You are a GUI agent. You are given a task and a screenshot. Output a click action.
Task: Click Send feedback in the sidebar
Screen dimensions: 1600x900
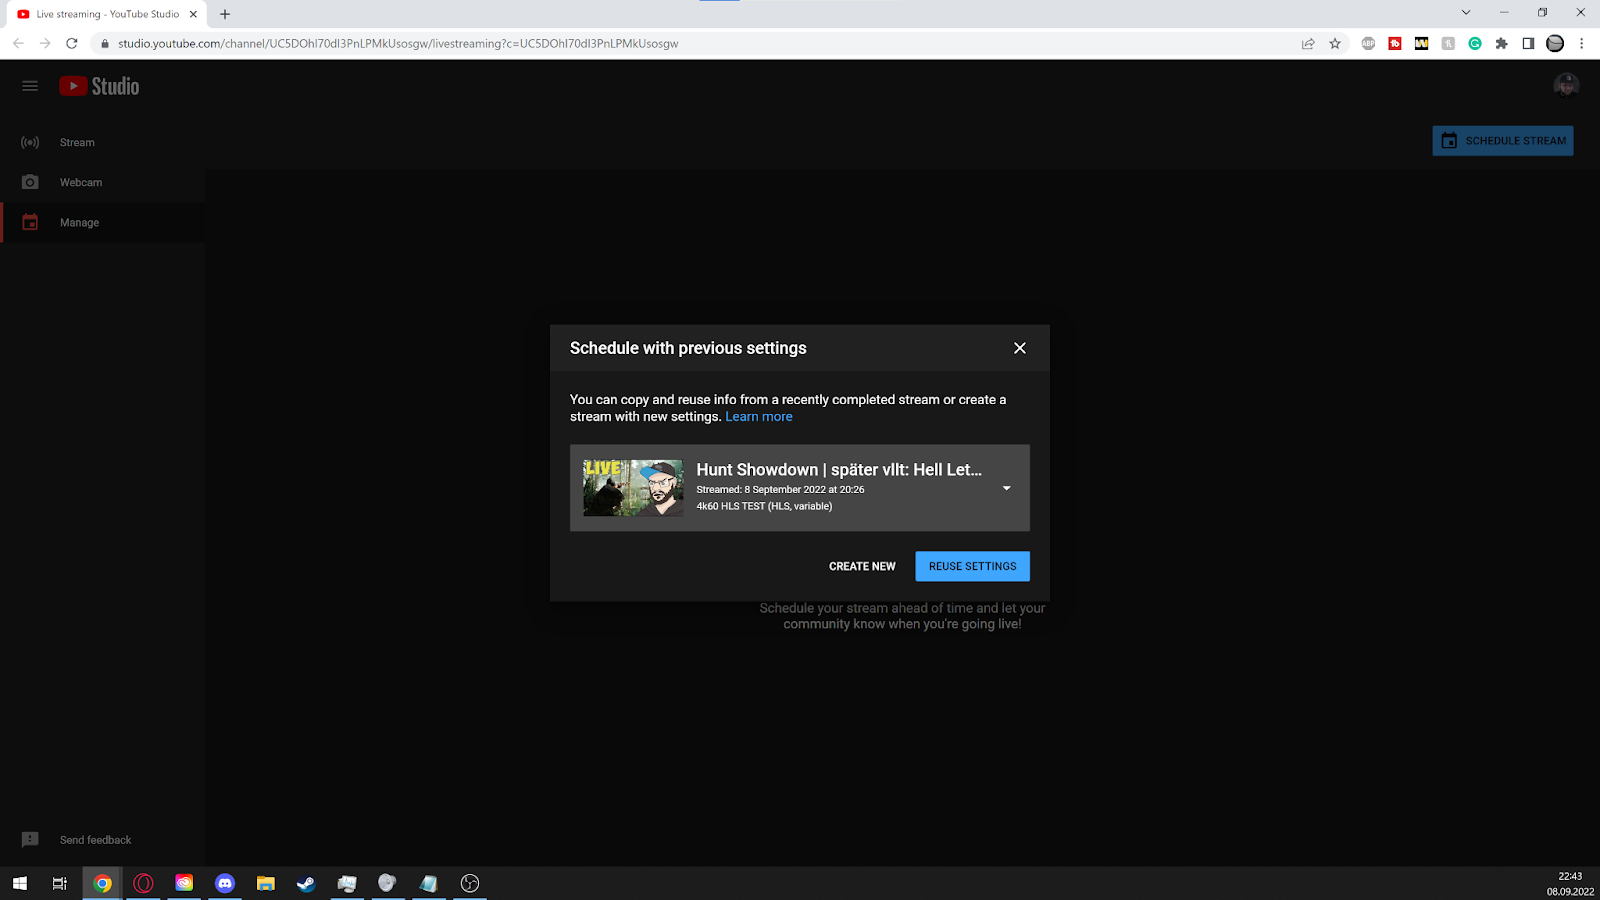tap(95, 840)
